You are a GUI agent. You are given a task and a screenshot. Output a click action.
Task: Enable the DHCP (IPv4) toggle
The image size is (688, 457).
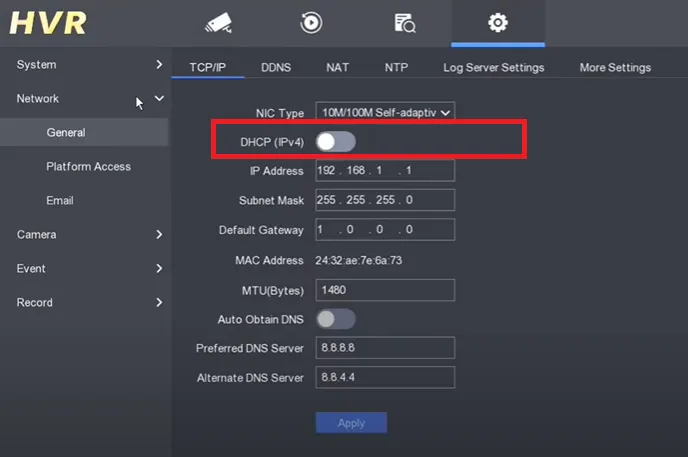[336, 142]
